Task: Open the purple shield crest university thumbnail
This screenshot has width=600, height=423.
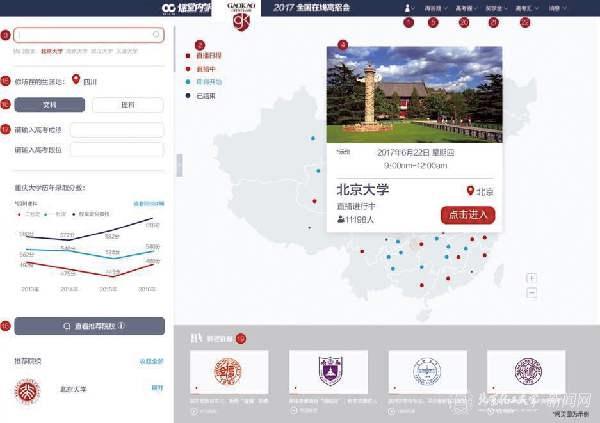Action: click(x=328, y=372)
